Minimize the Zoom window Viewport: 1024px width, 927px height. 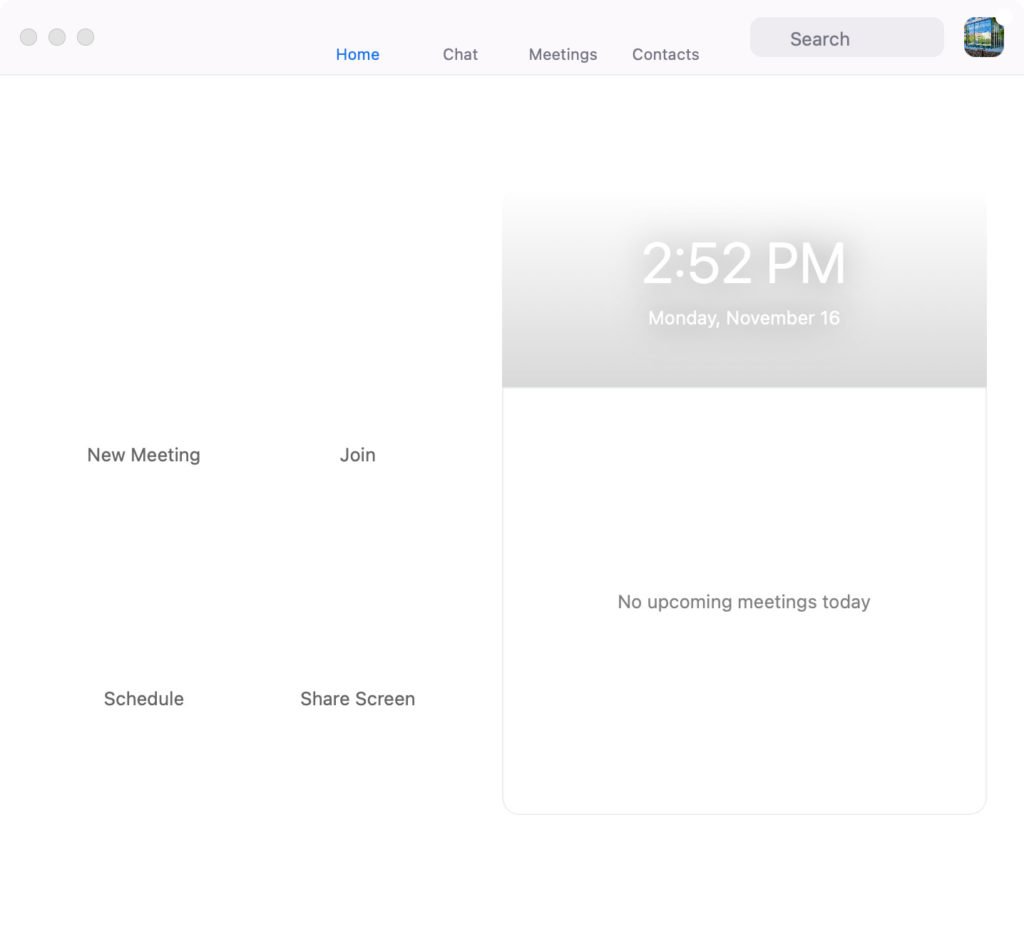(57, 37)
